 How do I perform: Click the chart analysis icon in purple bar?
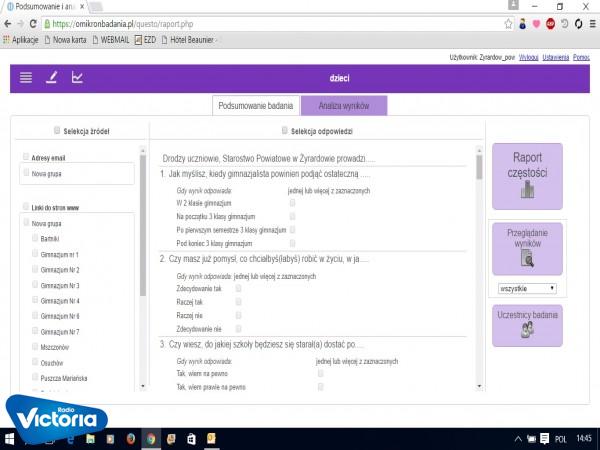(x=77, y=78)
